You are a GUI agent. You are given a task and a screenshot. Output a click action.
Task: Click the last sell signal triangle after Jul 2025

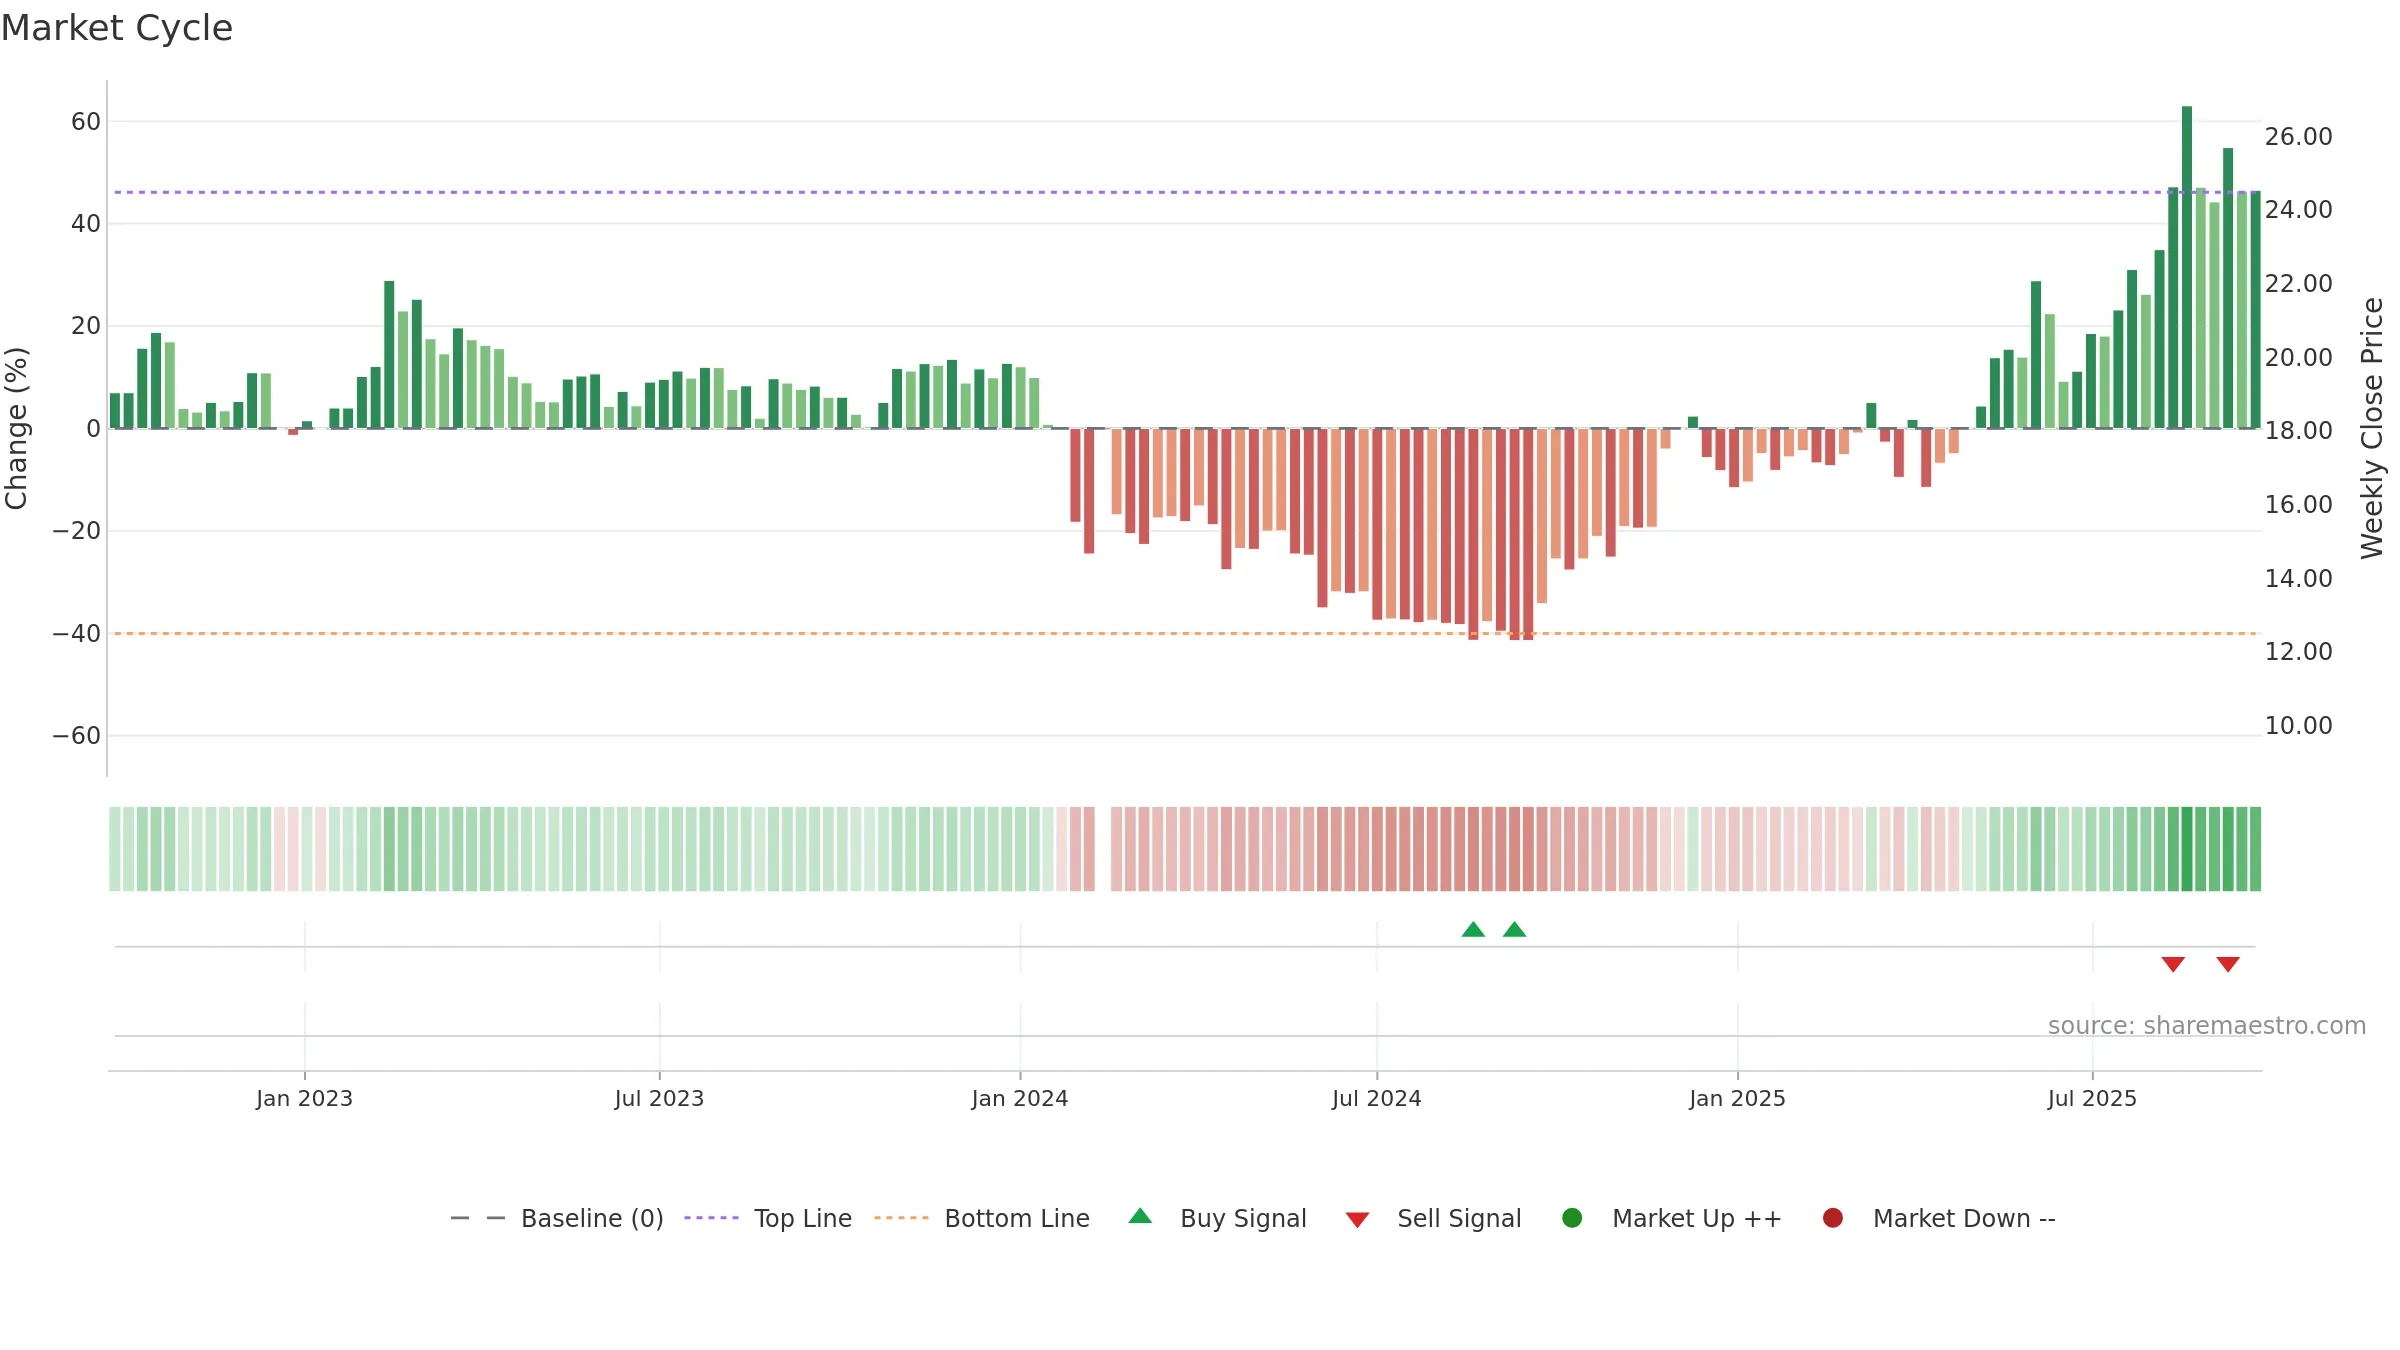tap(2228, 964)
